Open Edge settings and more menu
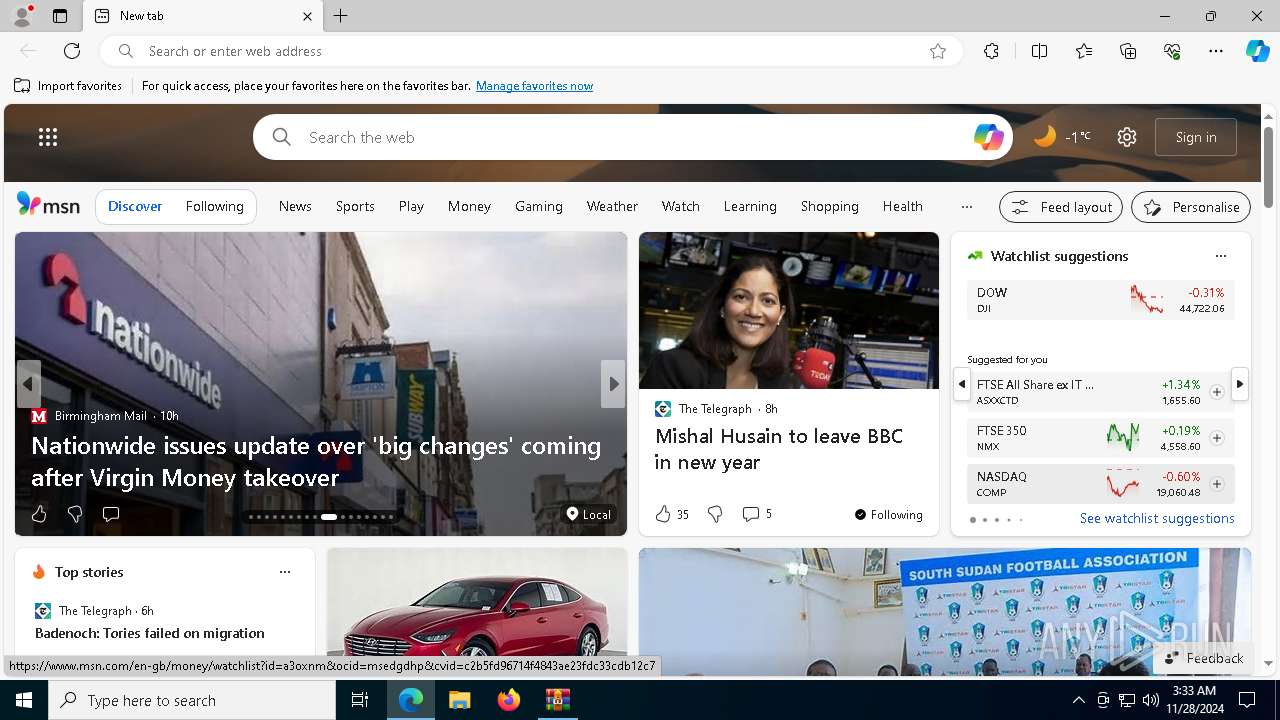The image size is (1280, 720). [1216, 51]
